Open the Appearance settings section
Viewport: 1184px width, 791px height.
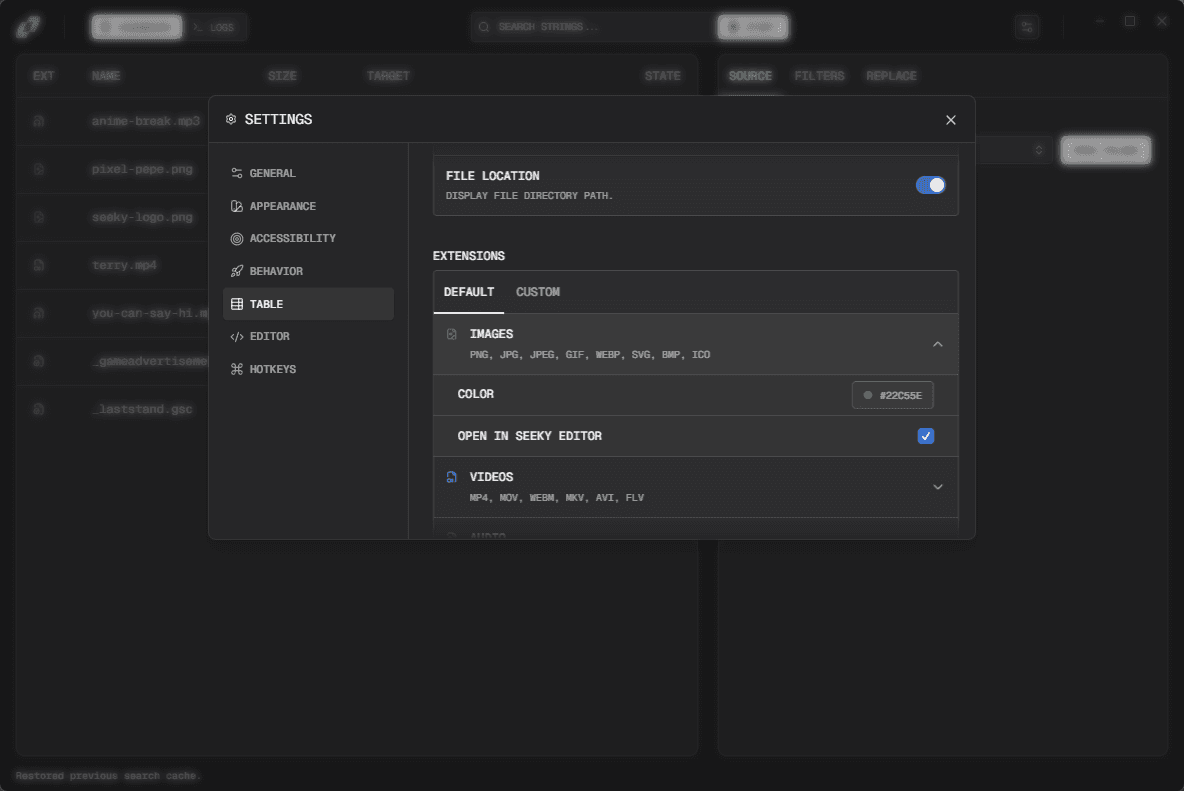tap(282, 206)
